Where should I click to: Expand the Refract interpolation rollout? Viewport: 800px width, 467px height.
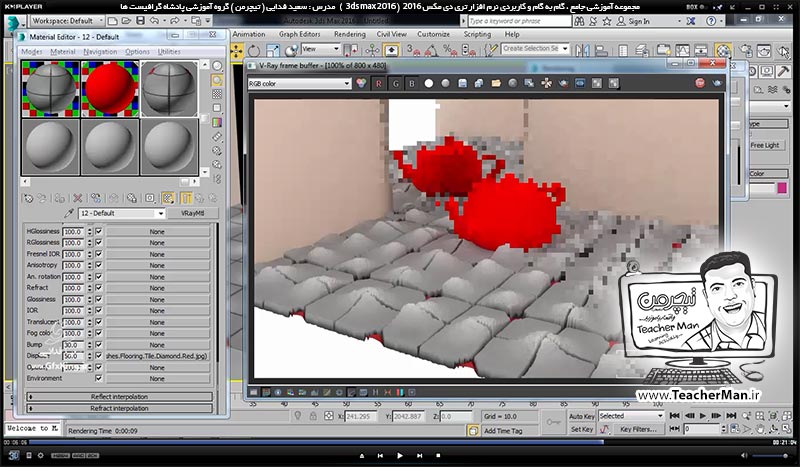tap(119, 408)
